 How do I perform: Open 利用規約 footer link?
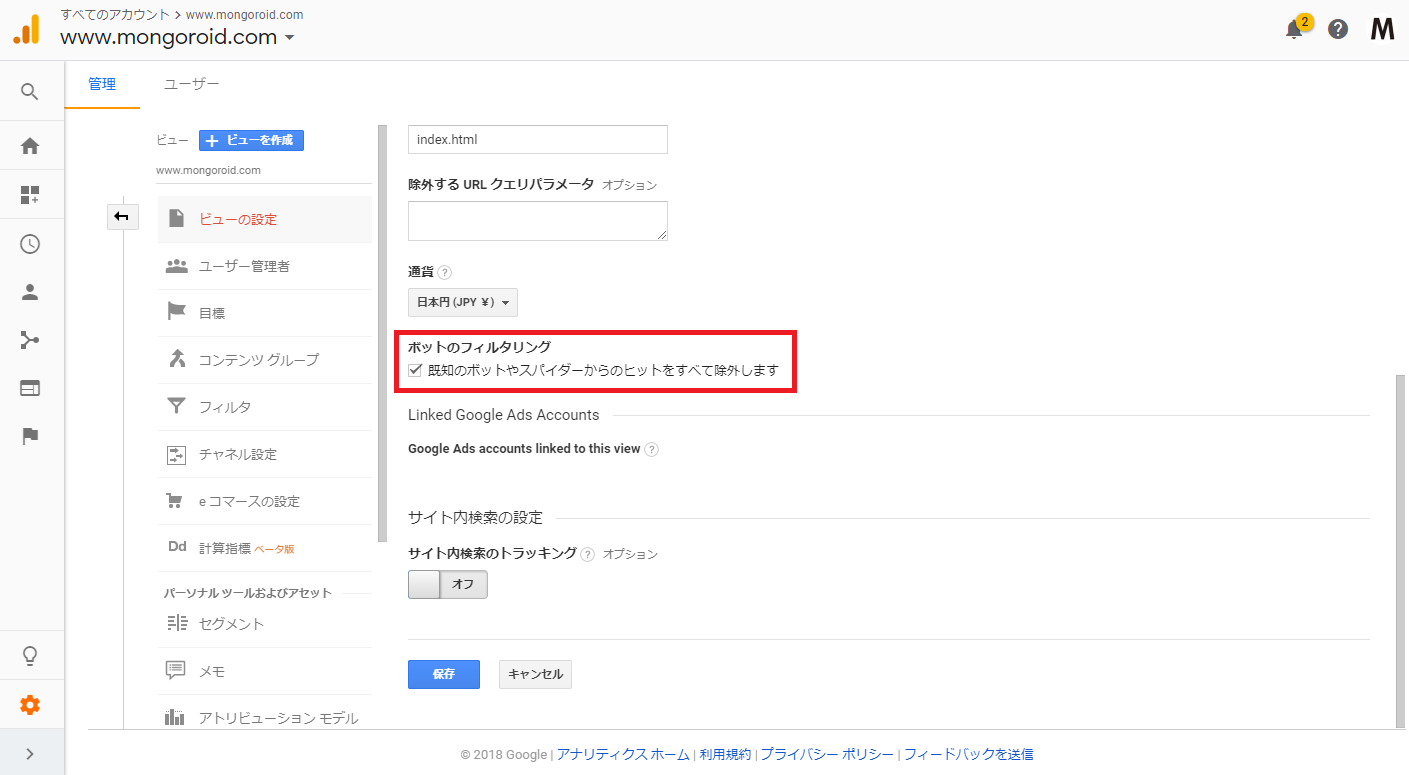725,754
